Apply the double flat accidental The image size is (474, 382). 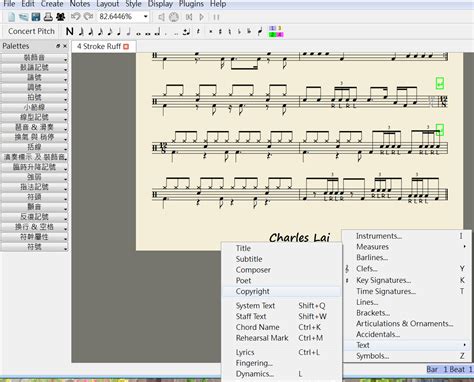pos(249,31)
